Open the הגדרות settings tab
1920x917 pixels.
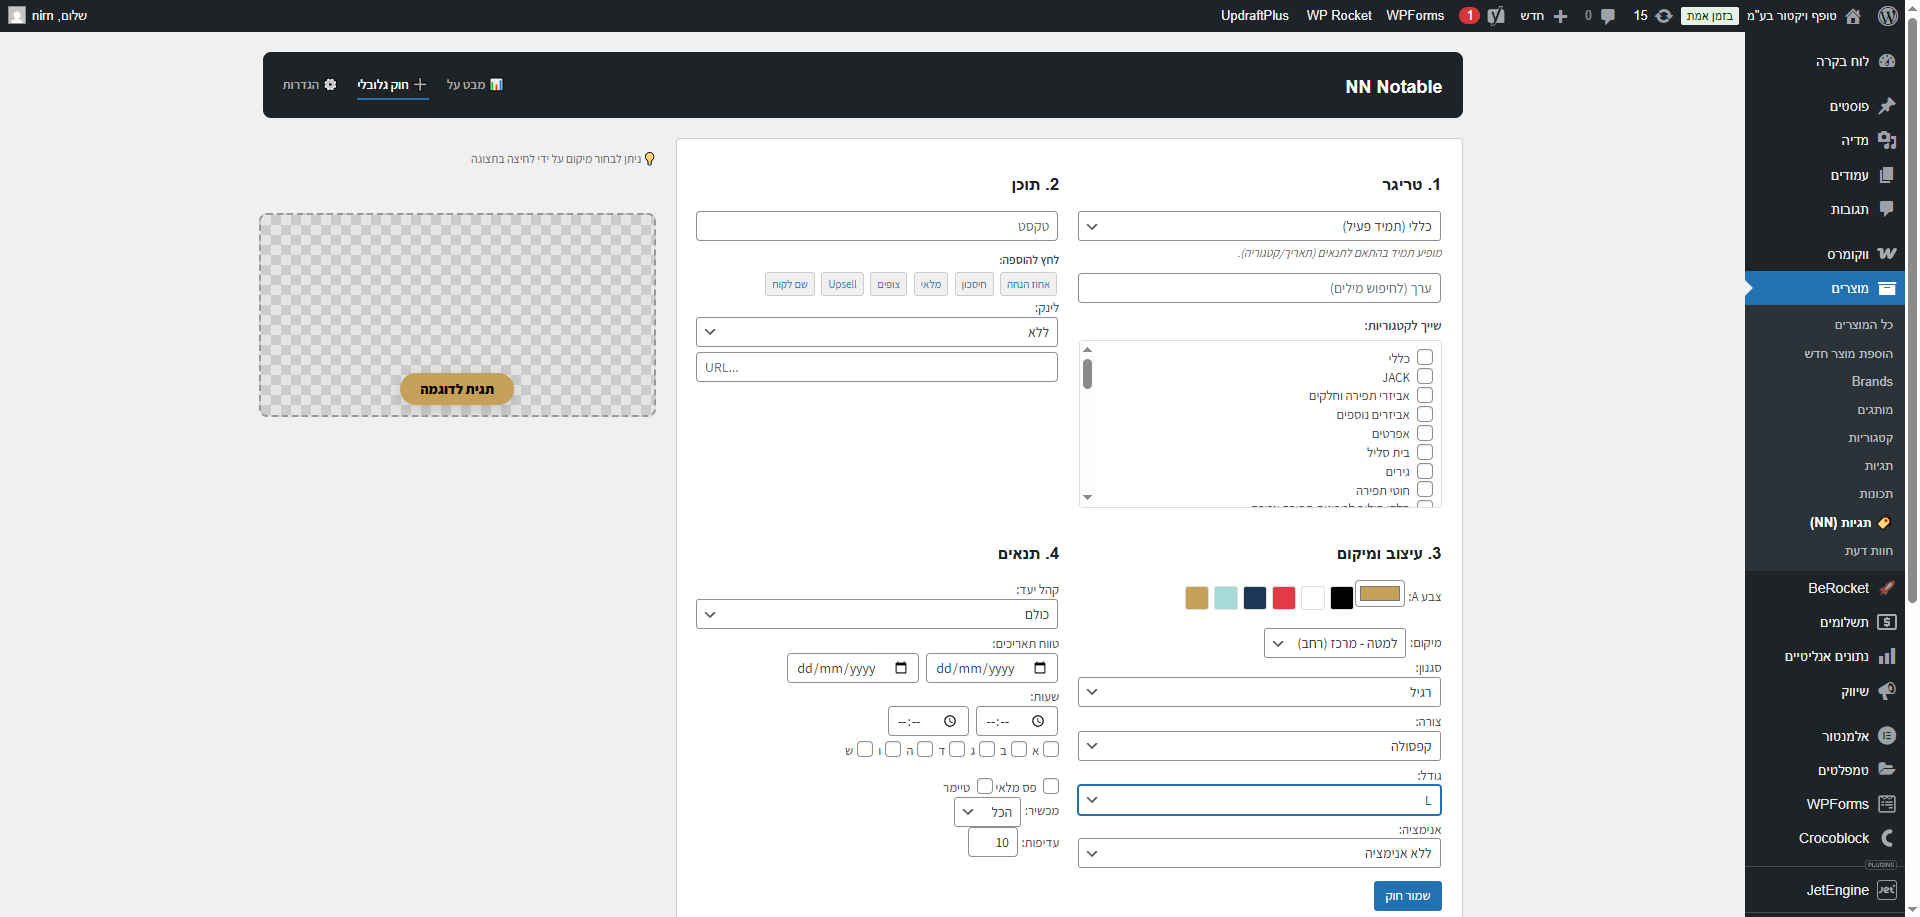309,85
